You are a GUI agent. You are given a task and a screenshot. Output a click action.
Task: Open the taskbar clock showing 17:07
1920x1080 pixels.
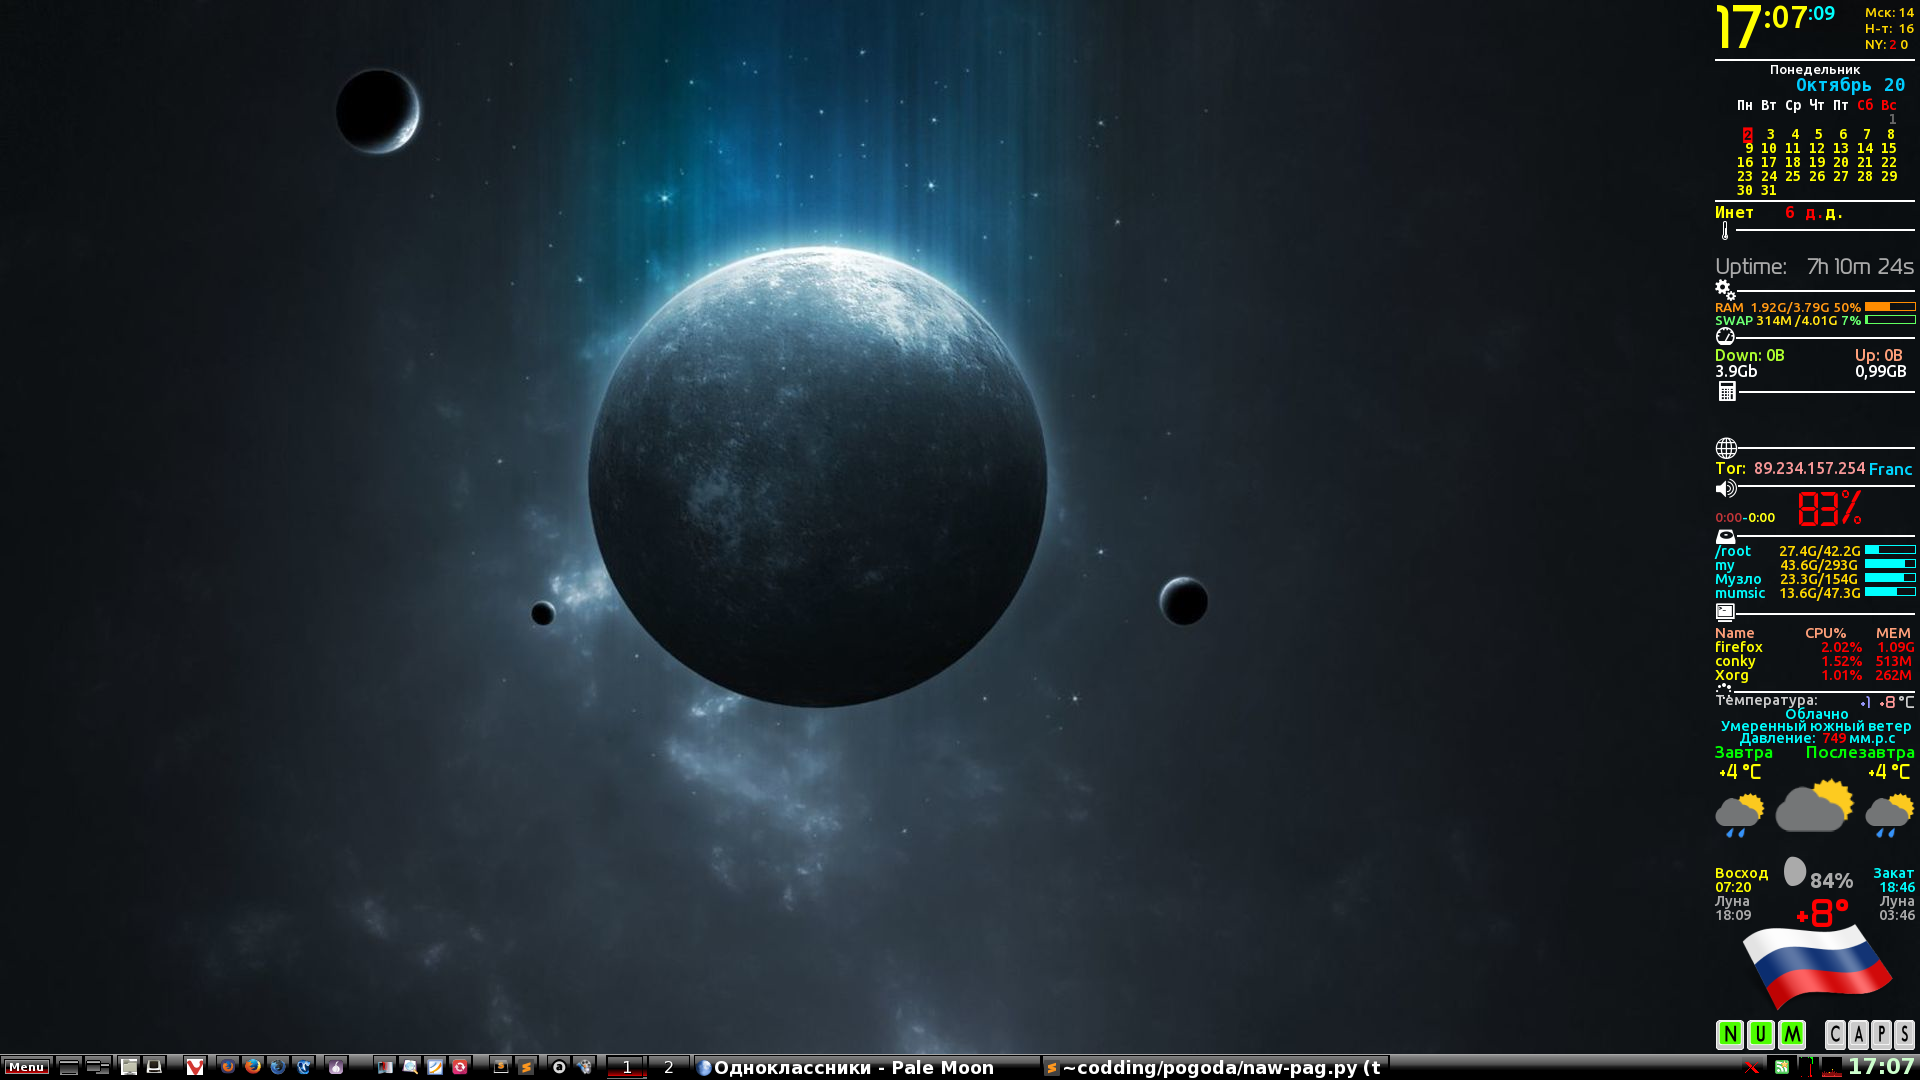coord(1881,1067)
